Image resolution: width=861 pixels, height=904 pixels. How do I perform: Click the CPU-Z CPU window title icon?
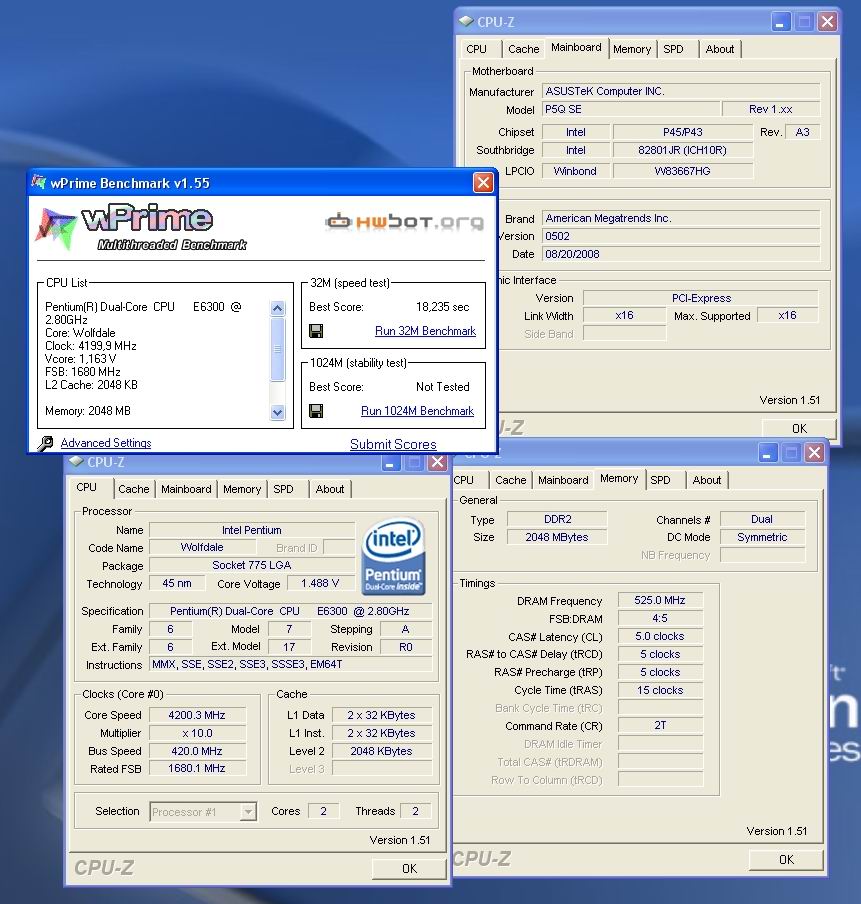(x=76, y=461)
